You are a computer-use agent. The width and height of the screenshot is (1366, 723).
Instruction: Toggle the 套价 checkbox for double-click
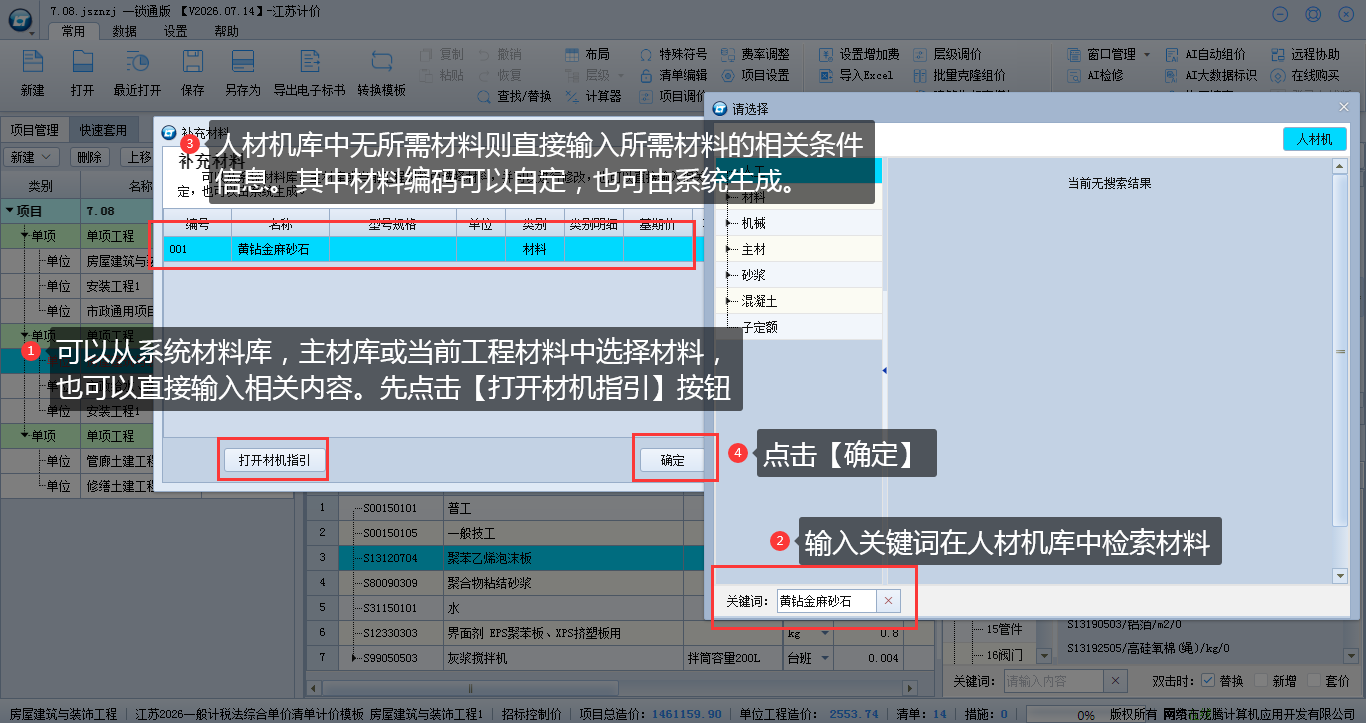[1315, 681]
